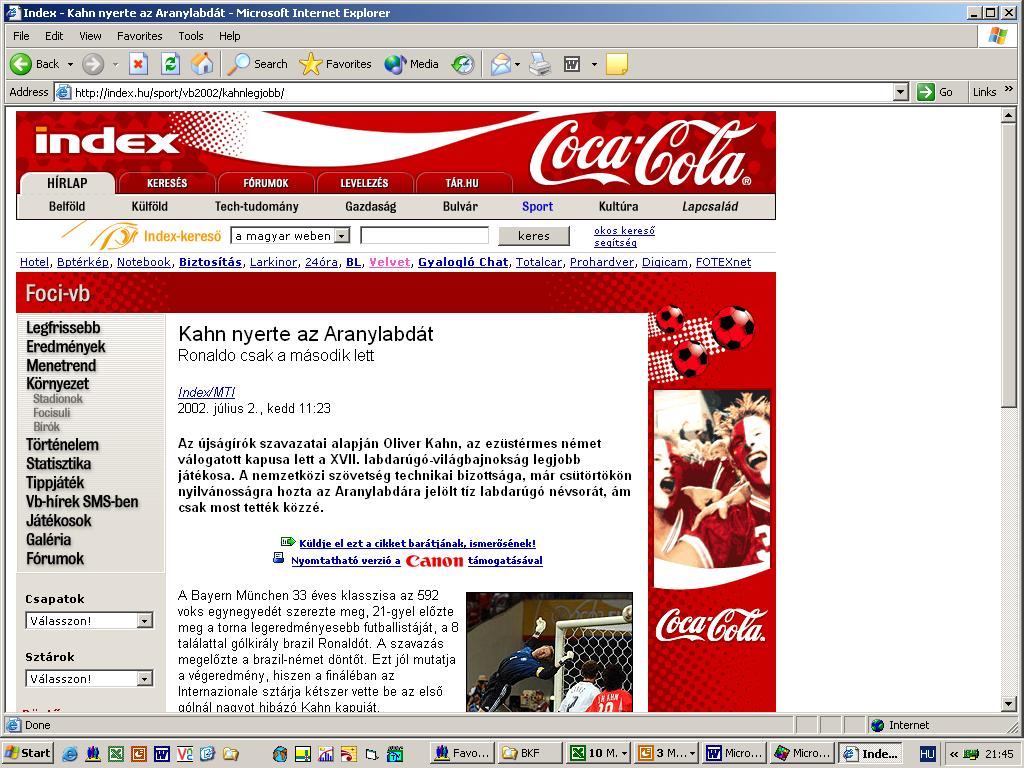Screen dimensions: 1024x768
Task: Open the Search pane from the toolbar
Action: click(257, 64)
